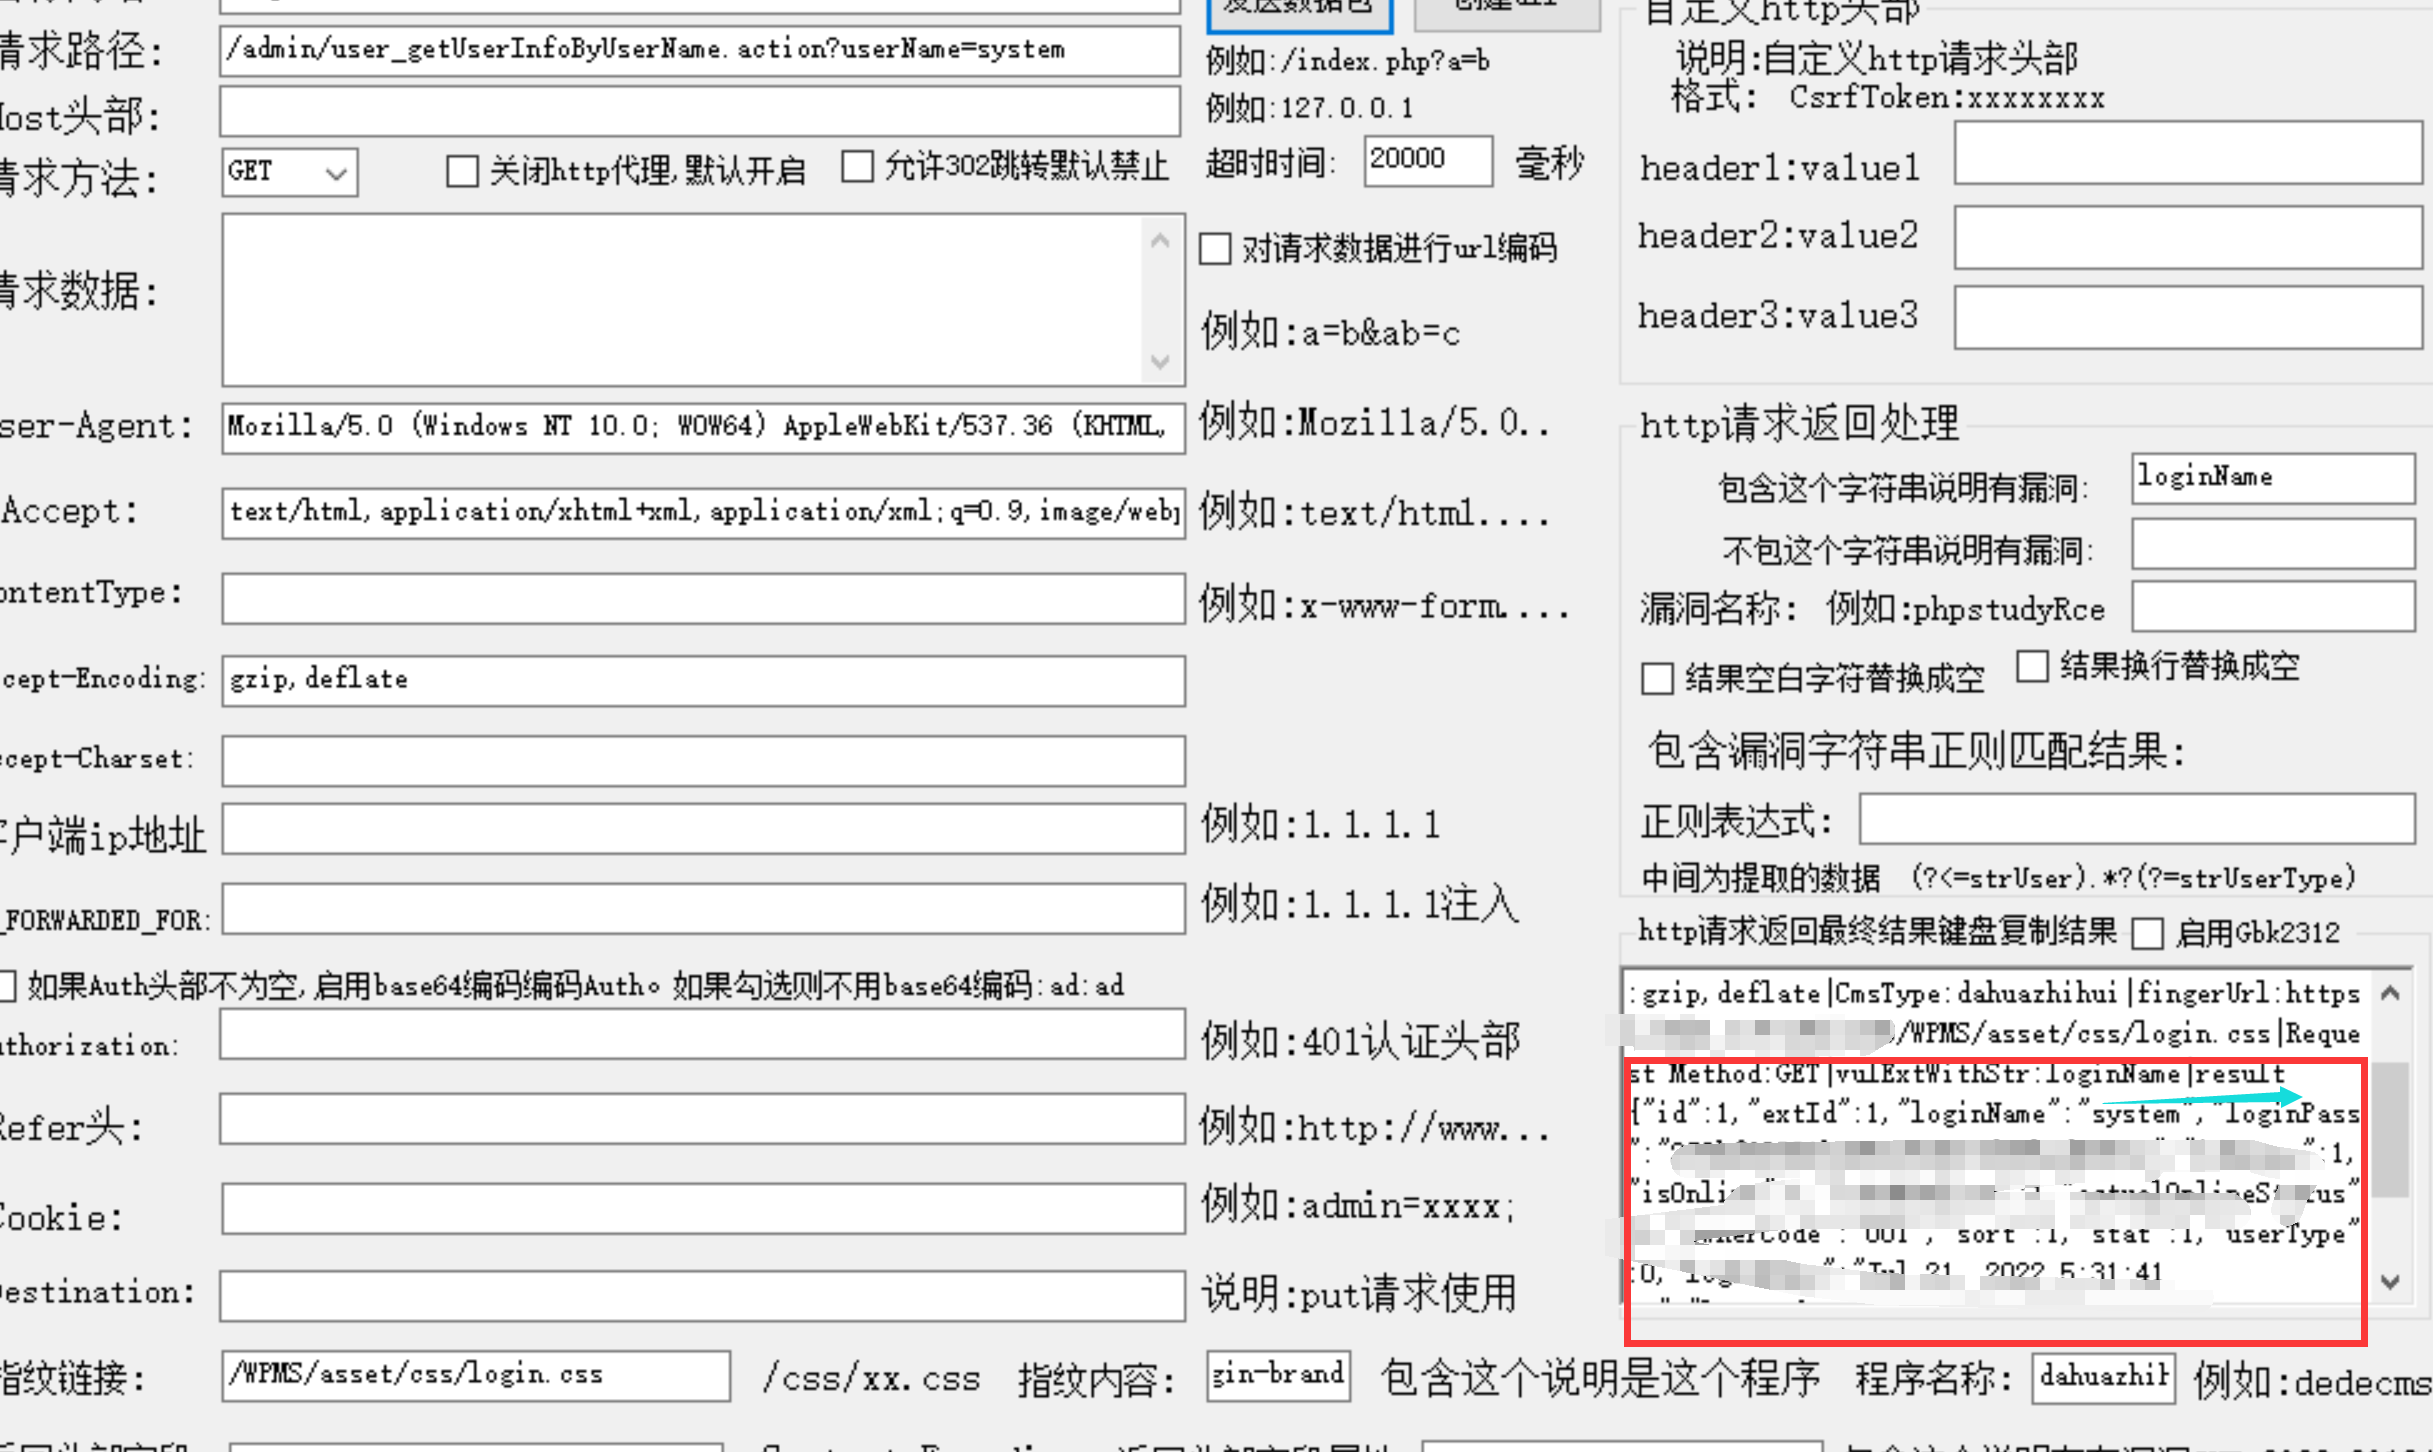
Task: Click the example text 例如:a=b&ab=c
Action: pos(1331,333)
